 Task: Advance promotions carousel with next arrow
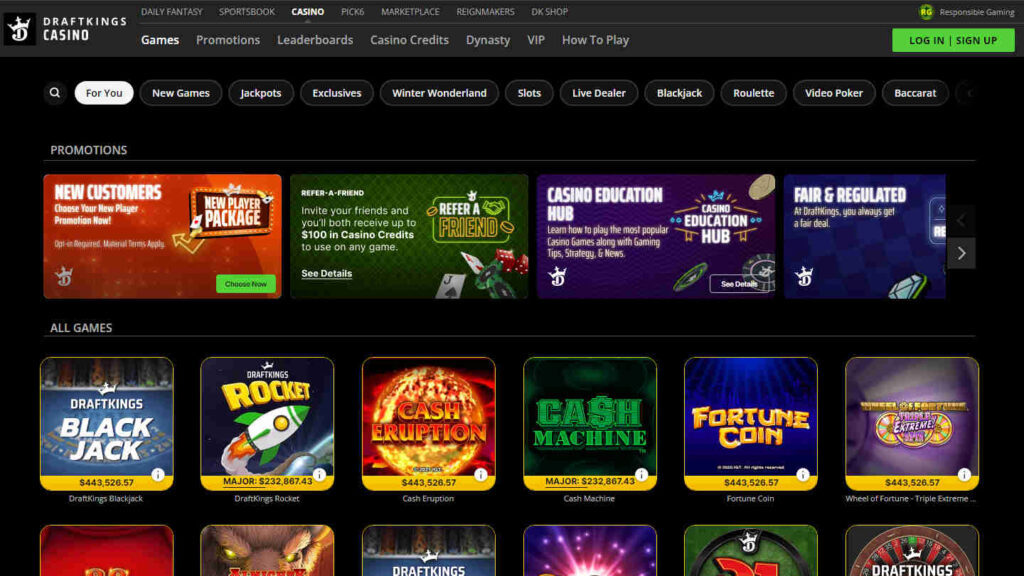(961, 253)
